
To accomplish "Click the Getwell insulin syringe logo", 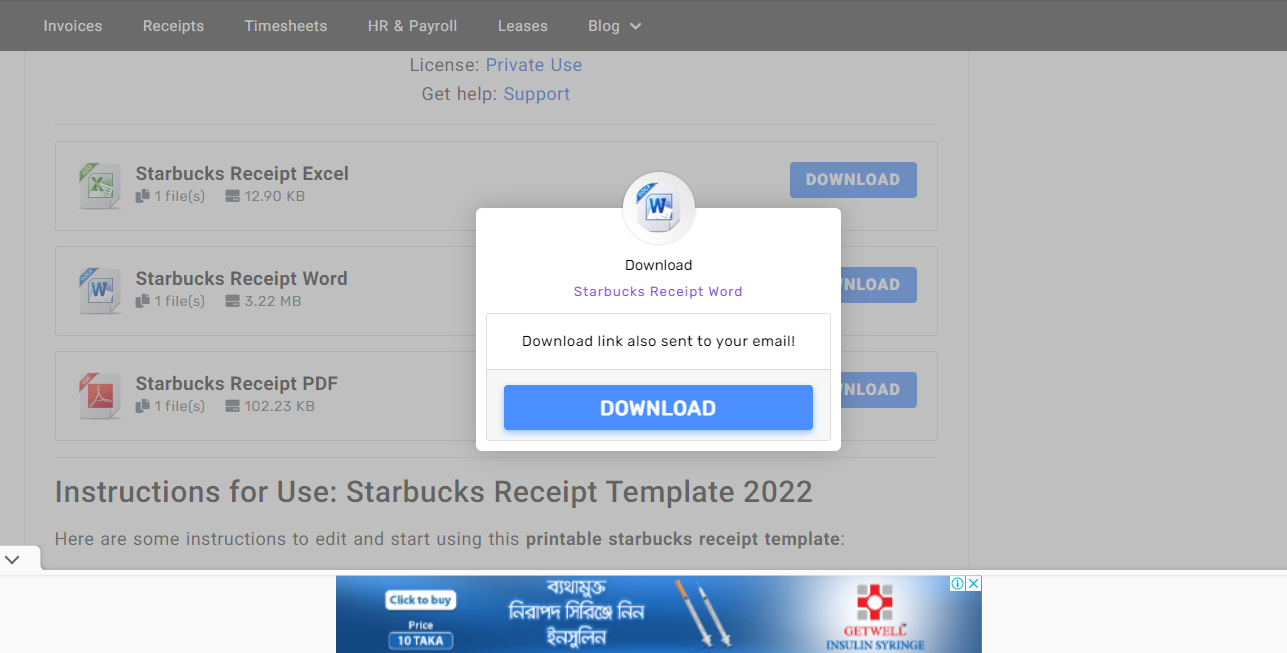I will (x=875, y=616).
